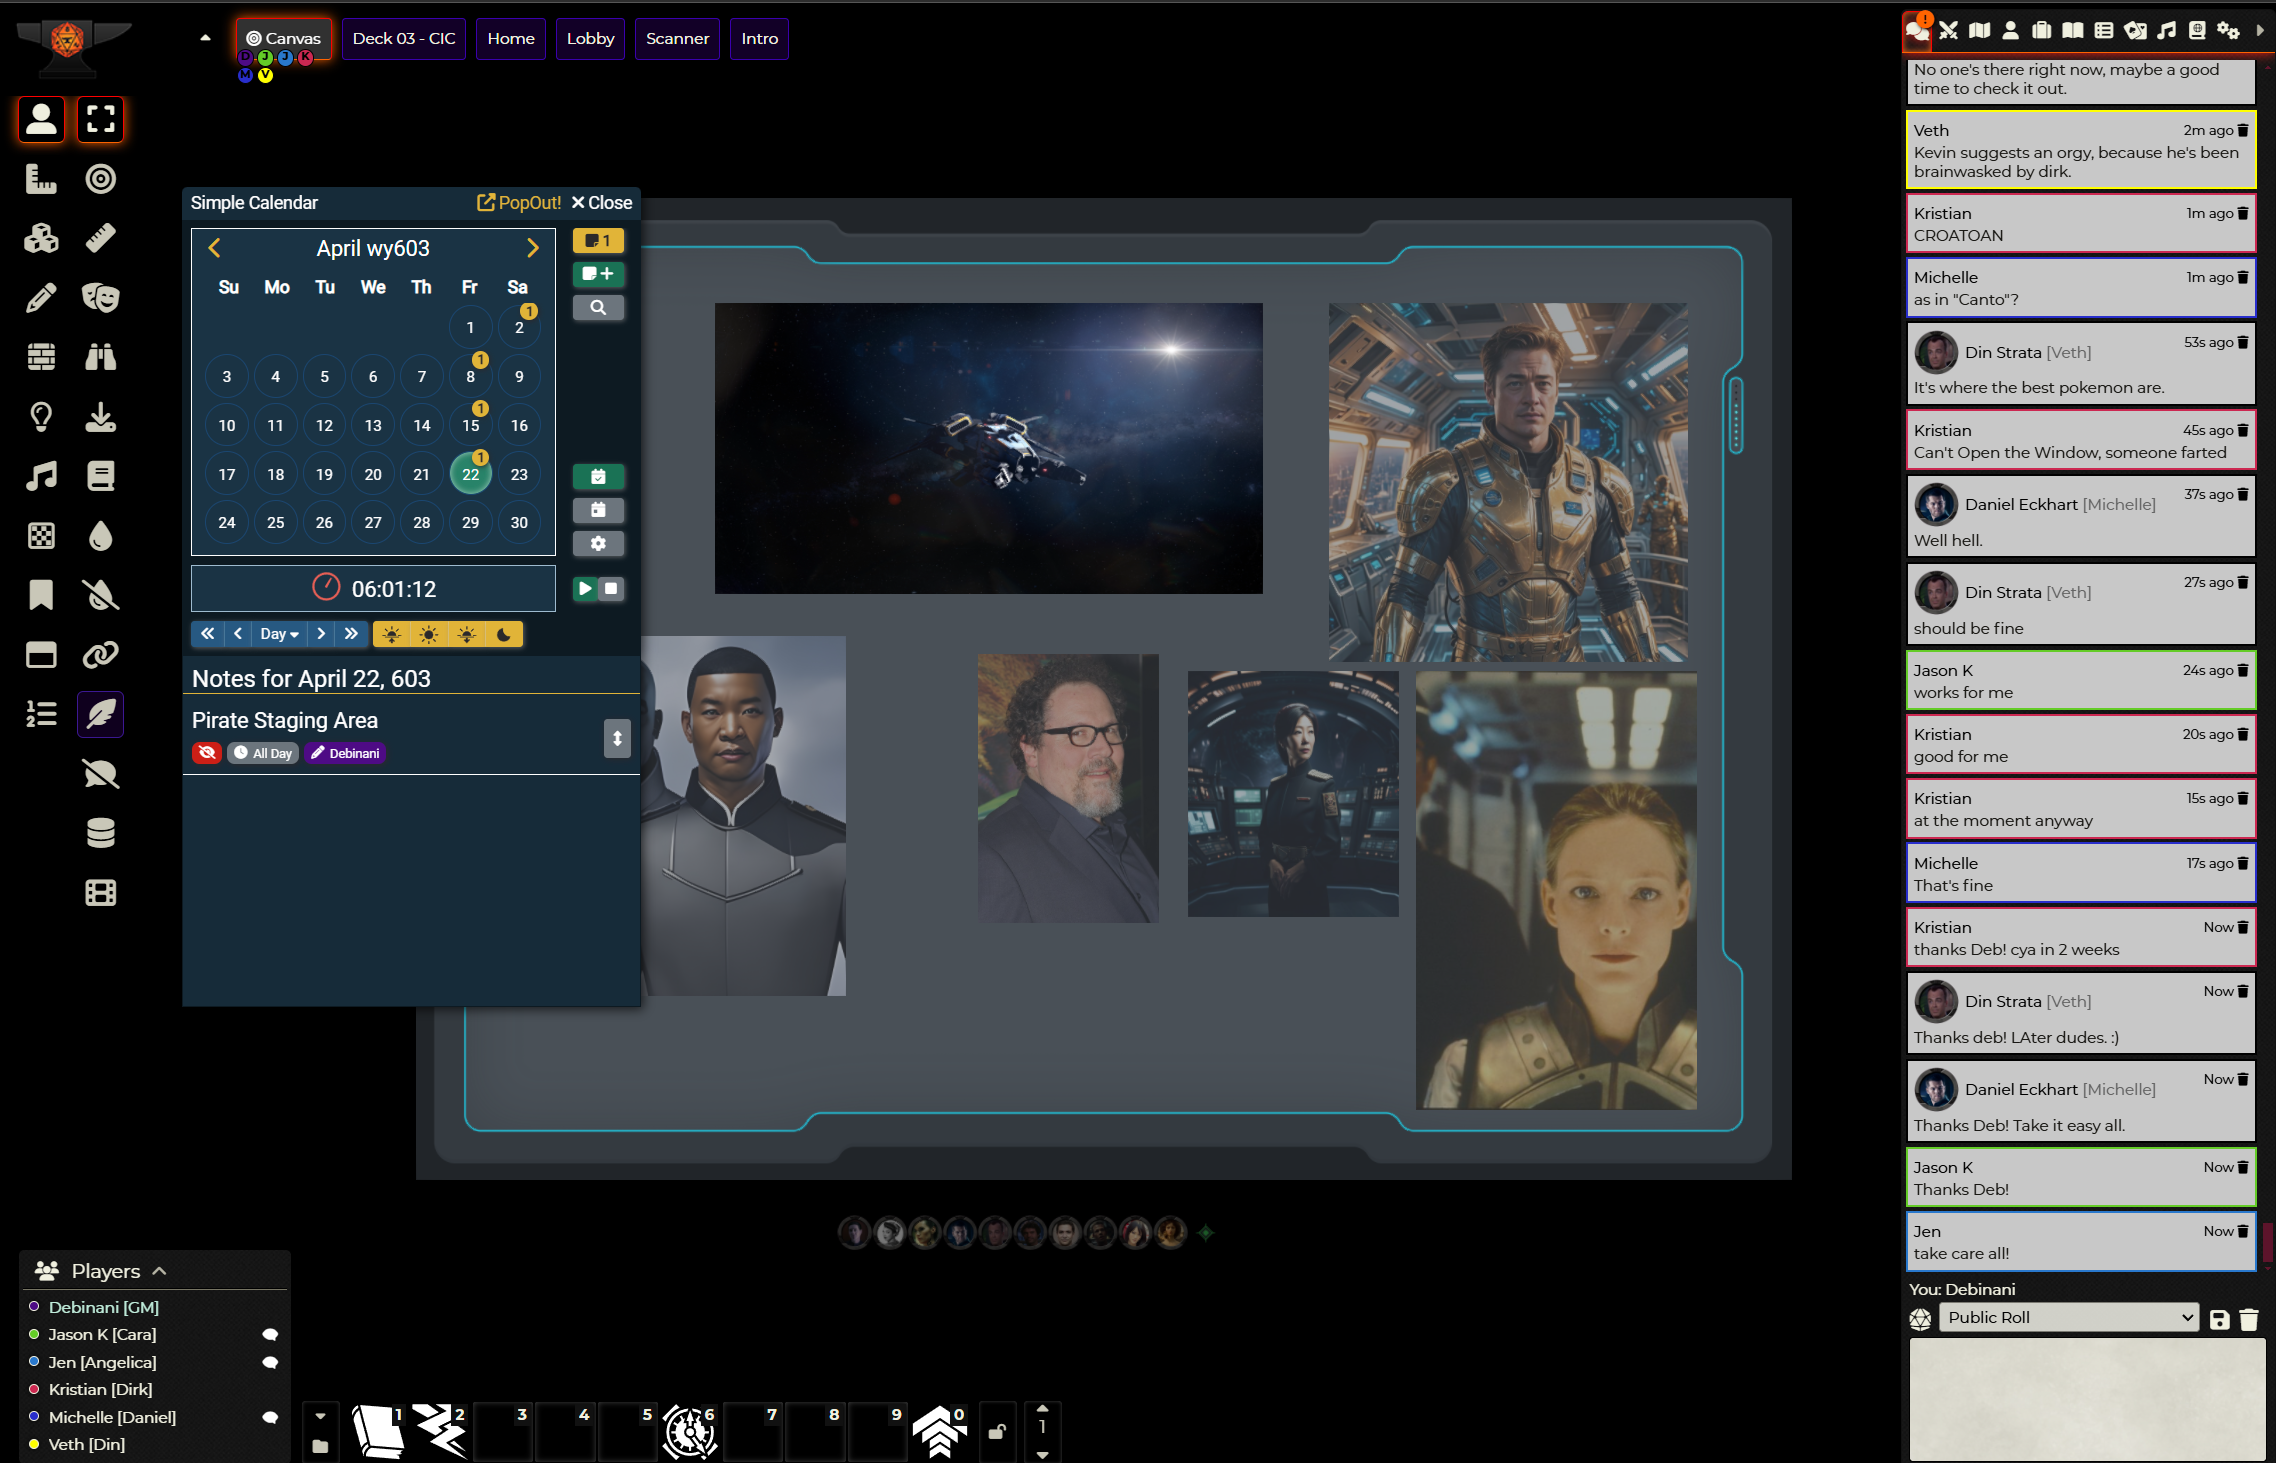Switch to the Deck 03 - CIC scene

pyautogui.click(x=404, y=39)
